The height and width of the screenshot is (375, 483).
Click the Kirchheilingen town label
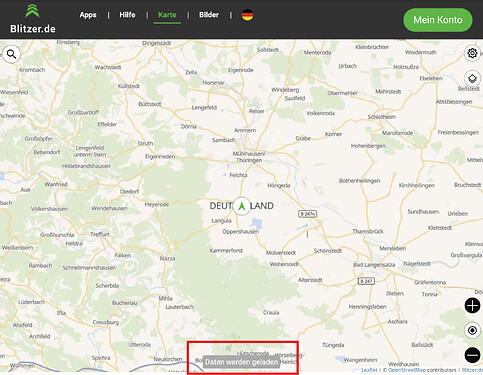417,185
